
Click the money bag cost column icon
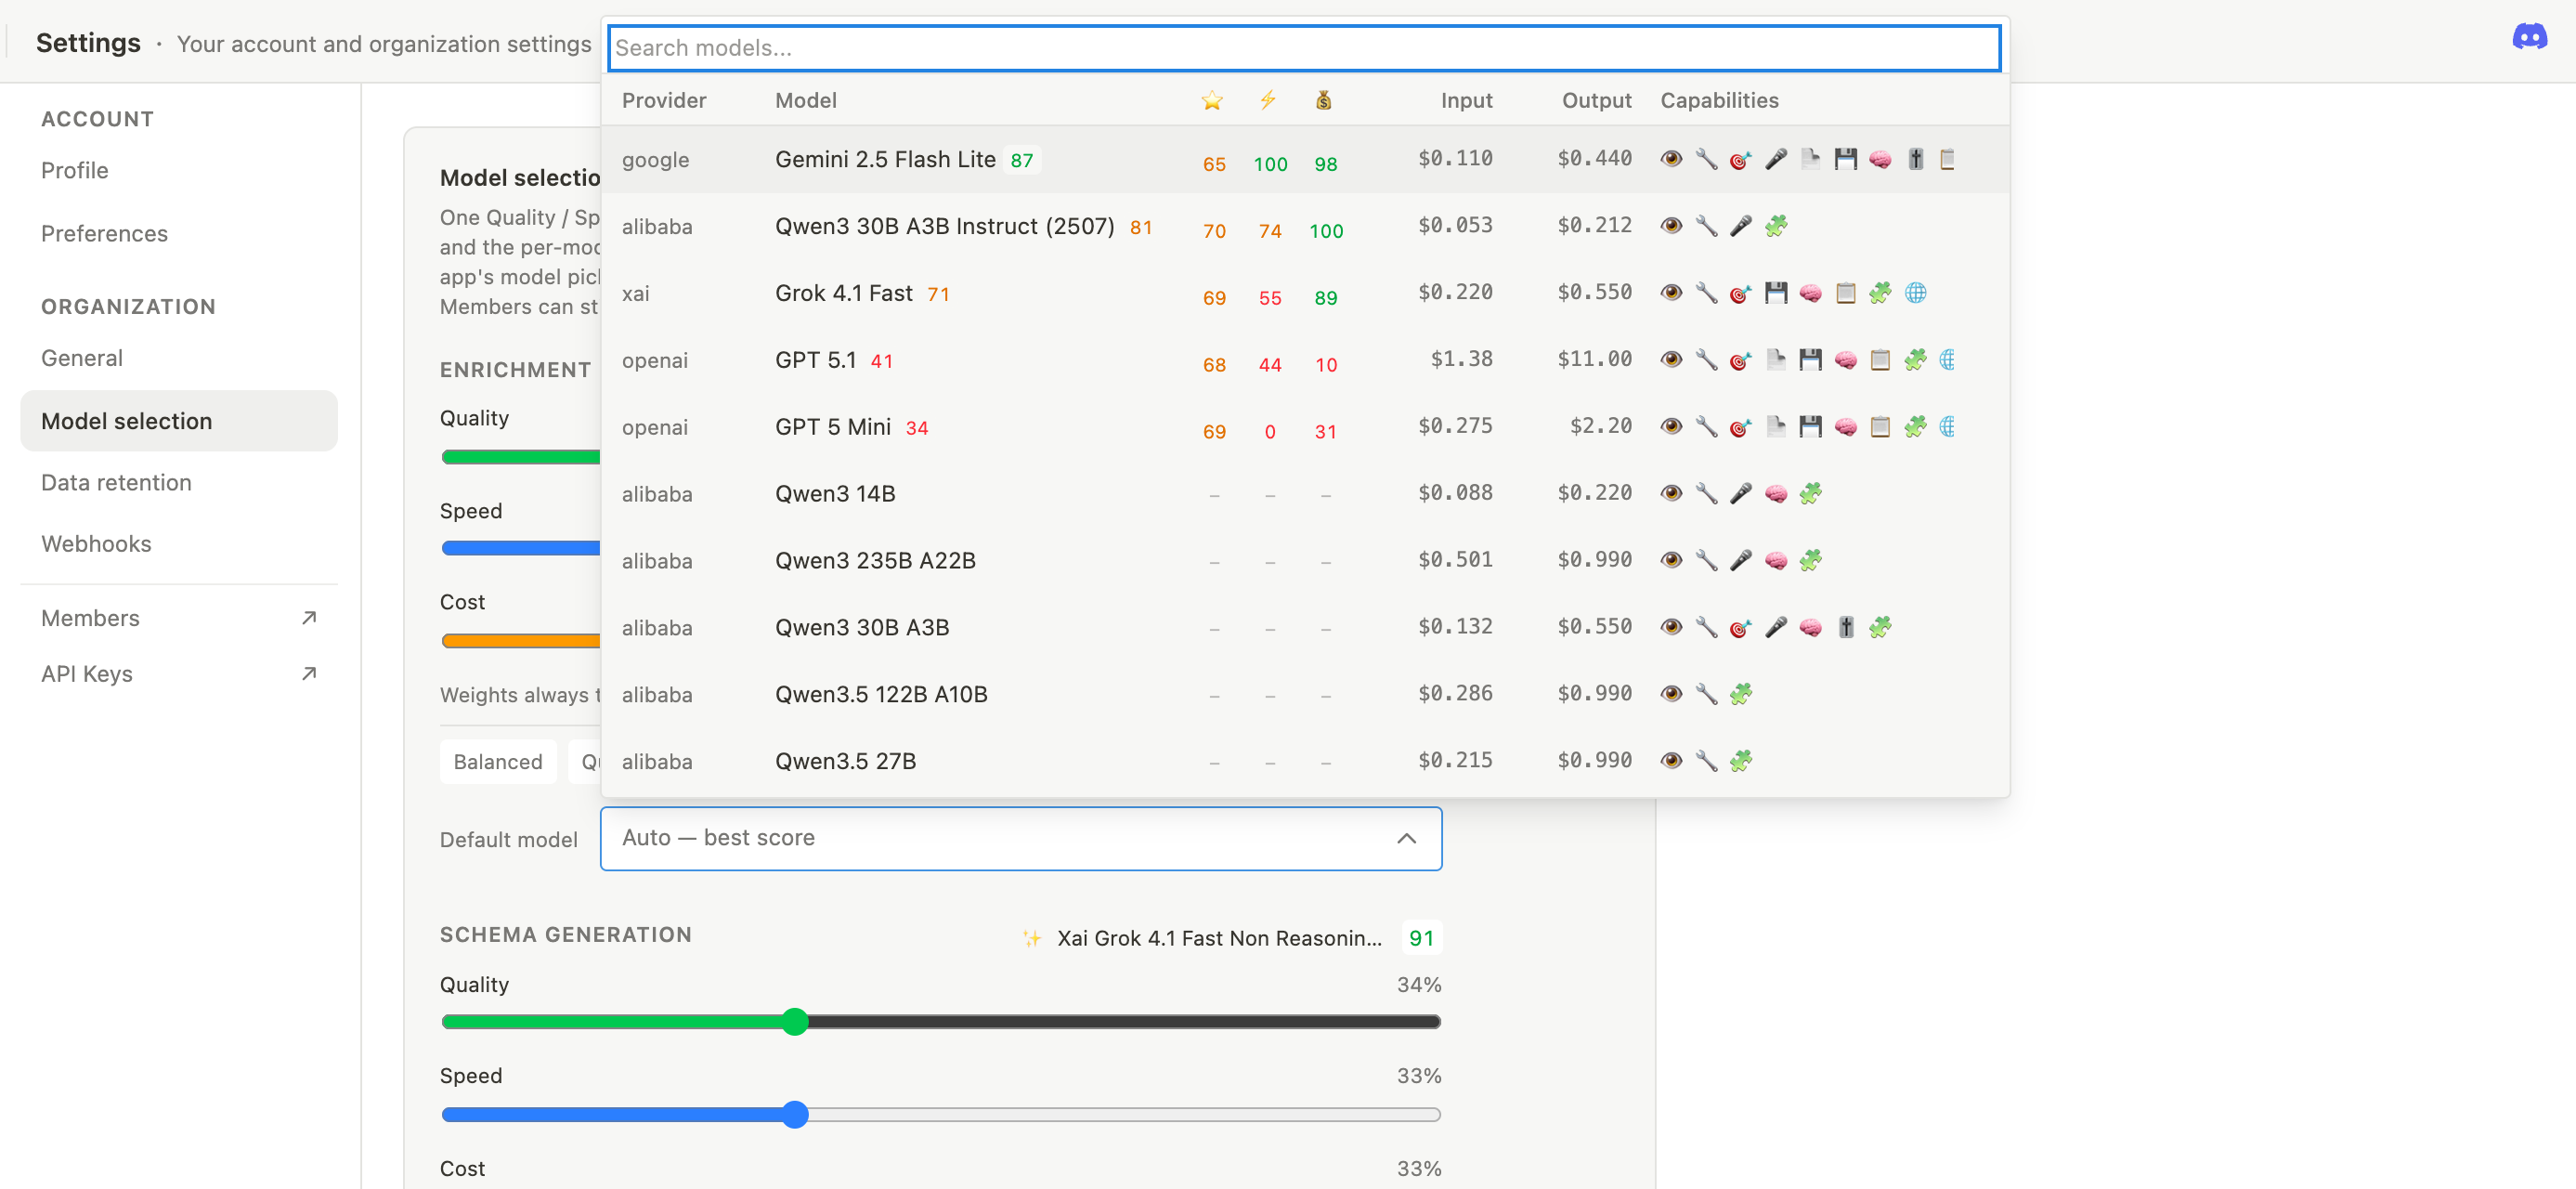1323,100
